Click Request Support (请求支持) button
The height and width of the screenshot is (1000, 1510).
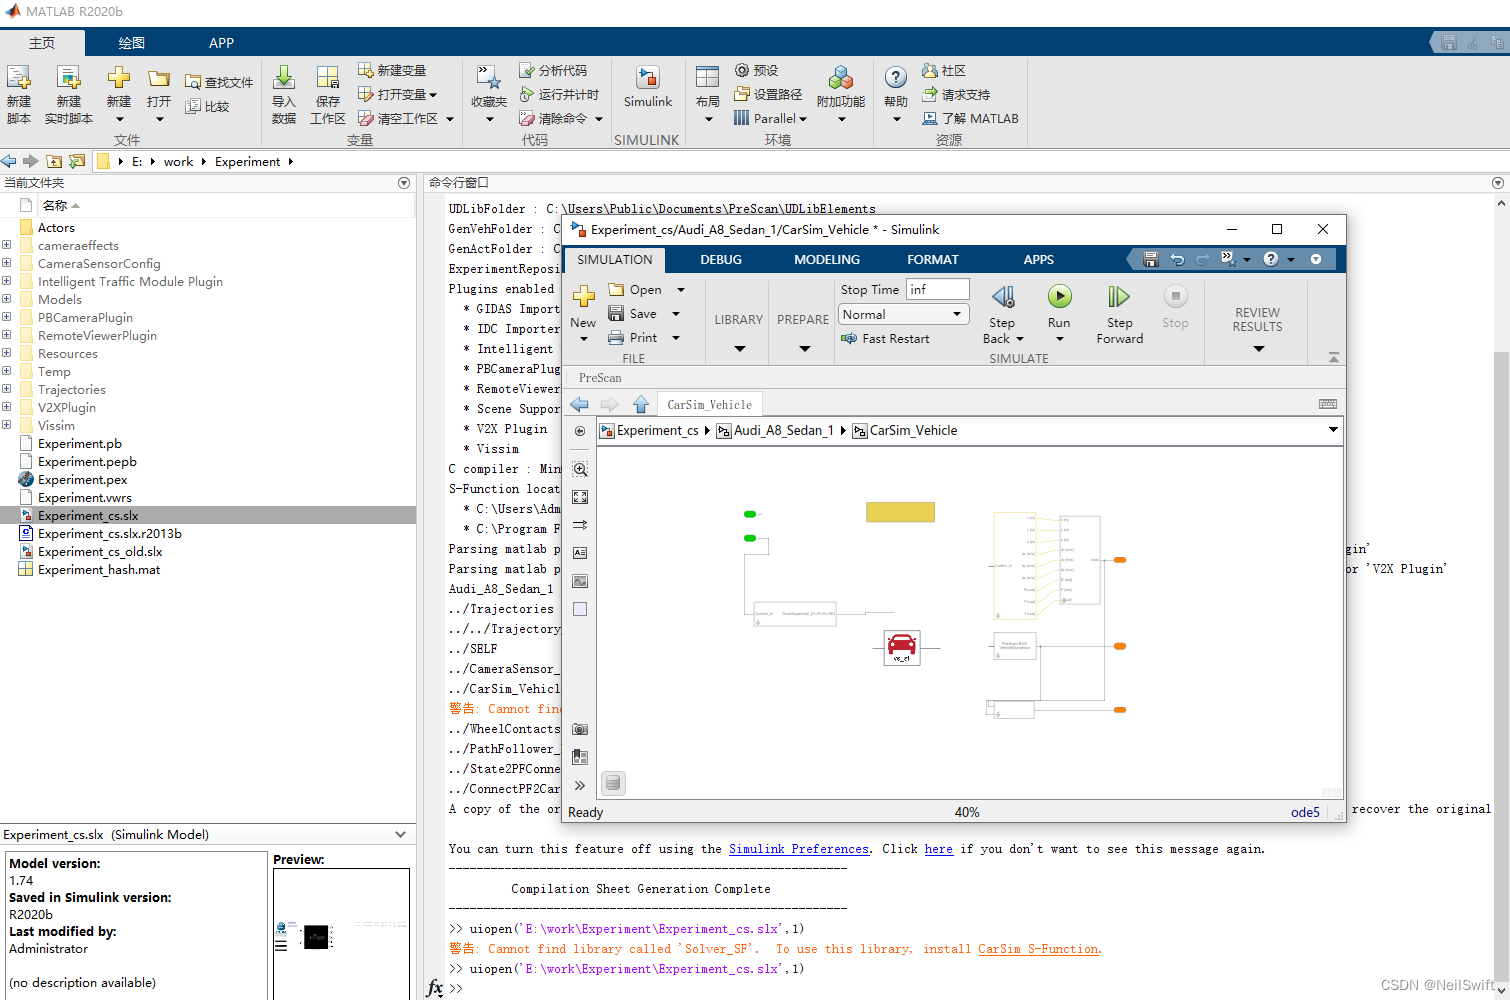click(956, 94)
